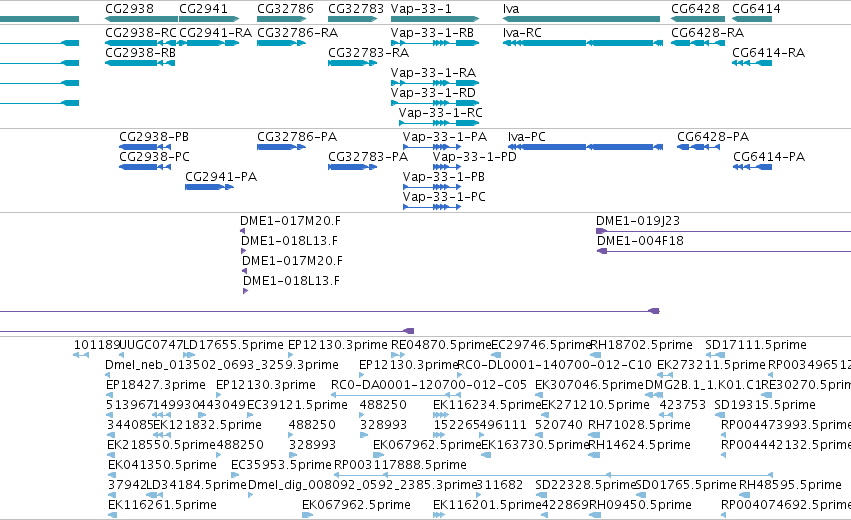The height and width of the screenshot is (520, 851).
Task: Click transcript Vap-33-1-RC label
Action: coord(440,113)
